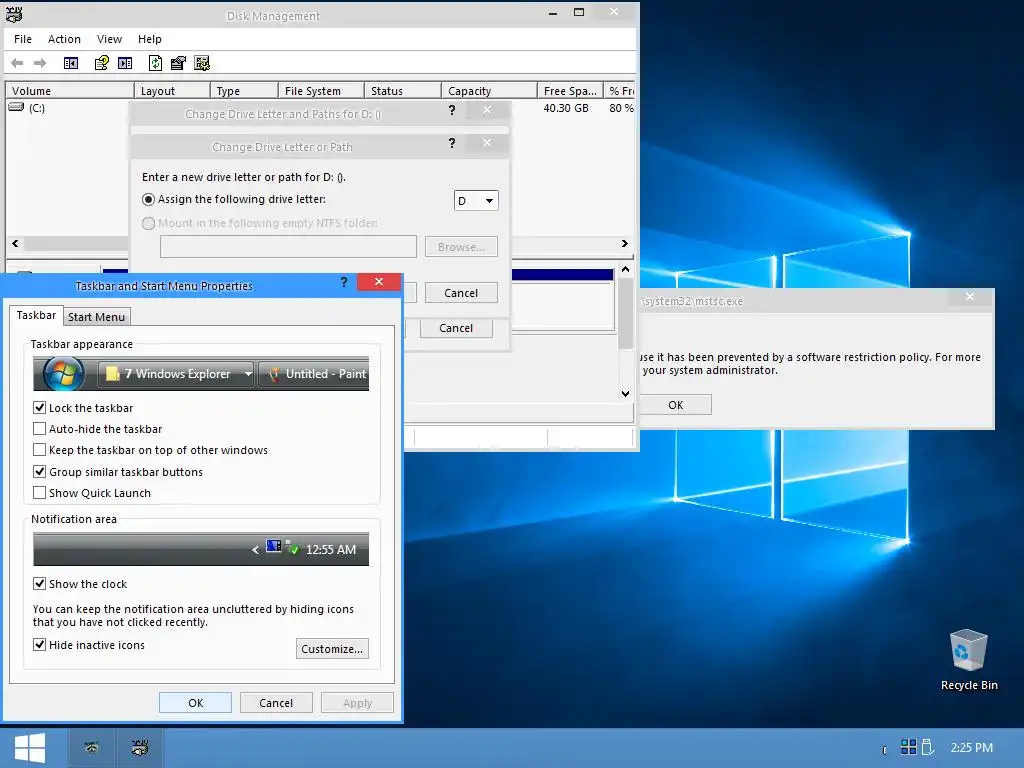Close the mstsc.exe error dialog
Screen dimensions: 1024x768
point(970,296)
